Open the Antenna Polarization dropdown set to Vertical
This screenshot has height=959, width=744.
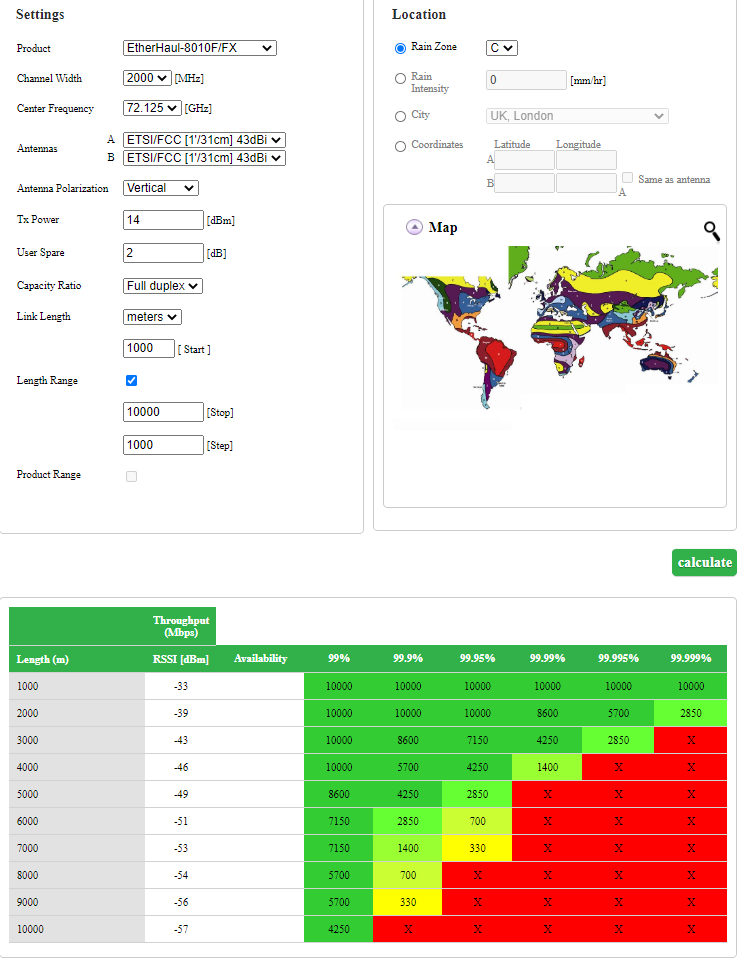coord(161,188)
